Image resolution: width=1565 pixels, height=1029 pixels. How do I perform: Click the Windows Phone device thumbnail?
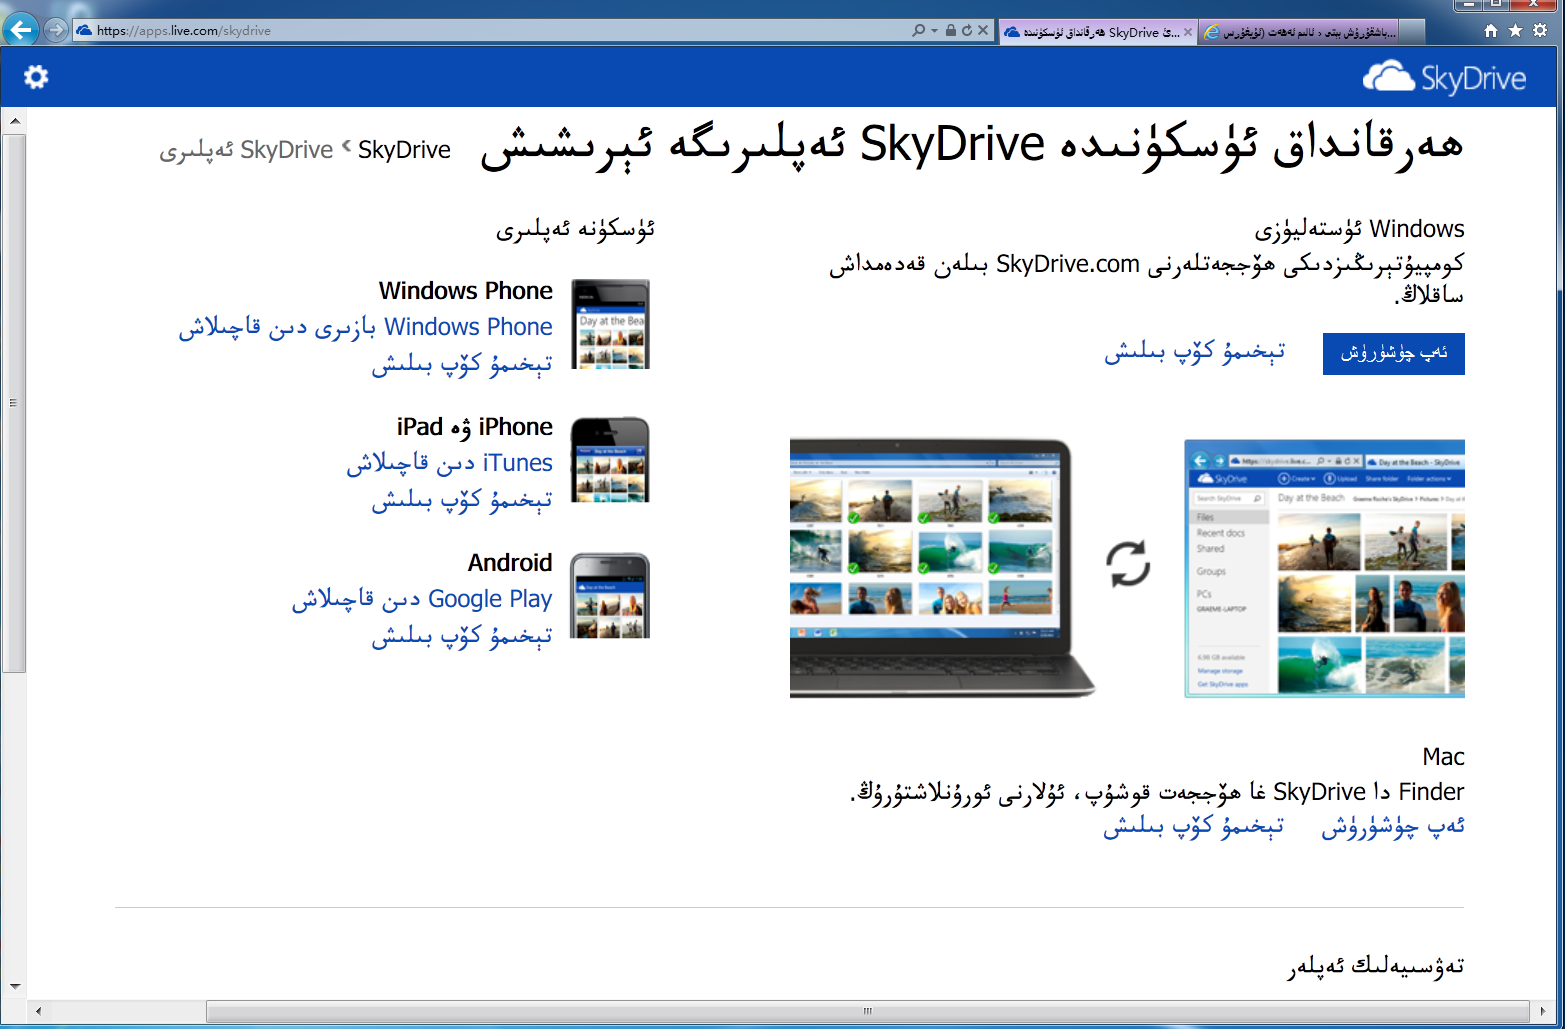pos(610,324)
